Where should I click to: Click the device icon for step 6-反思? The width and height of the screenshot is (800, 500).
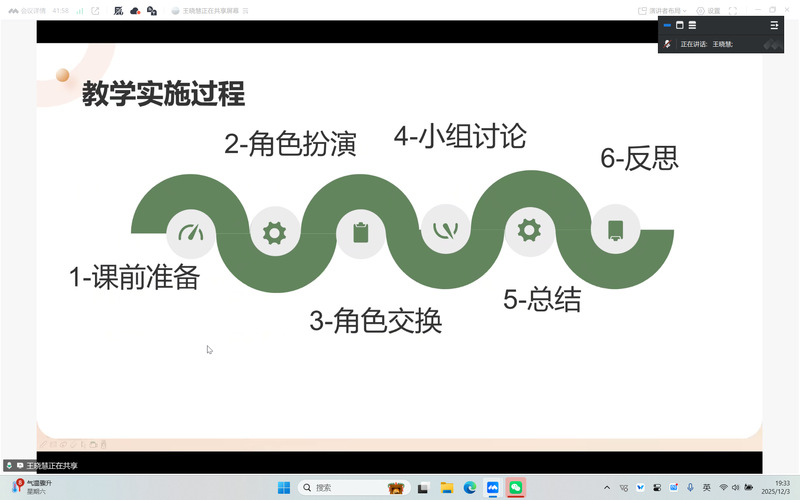tap(615, 230)
